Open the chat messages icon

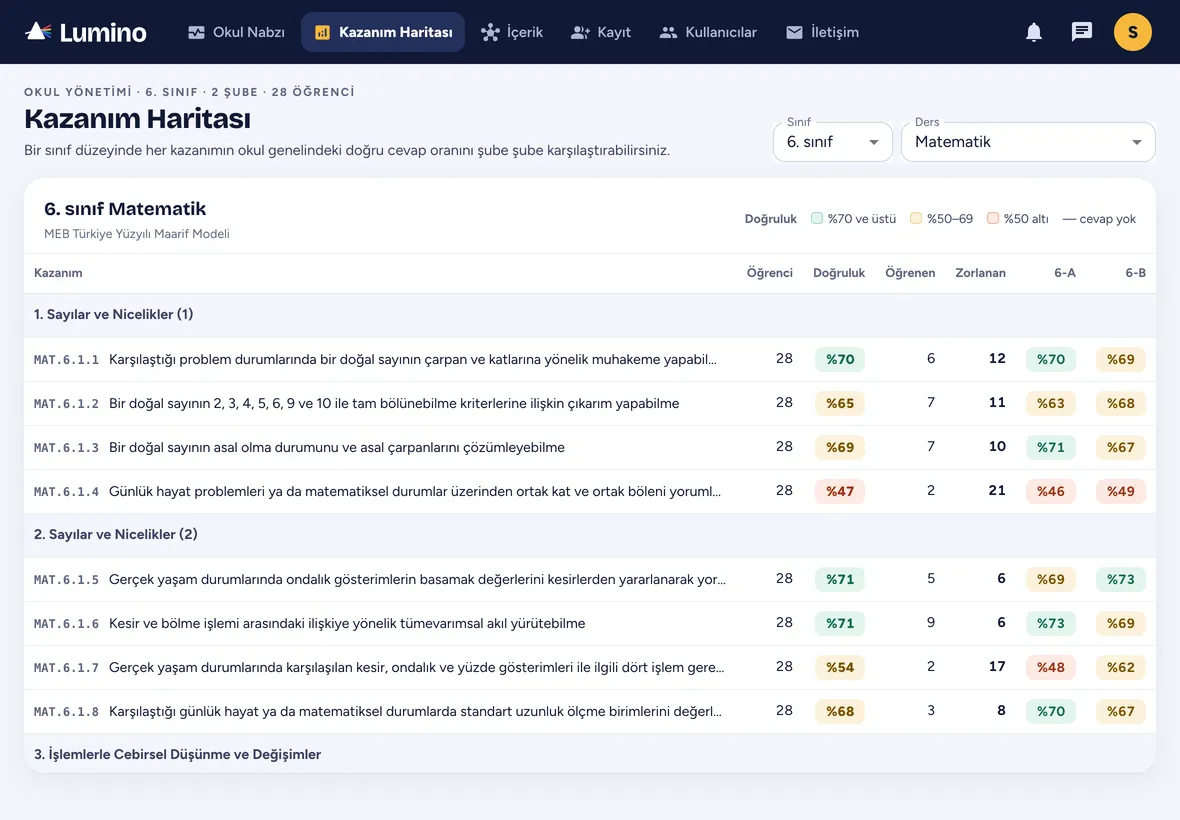[1081, 32]
